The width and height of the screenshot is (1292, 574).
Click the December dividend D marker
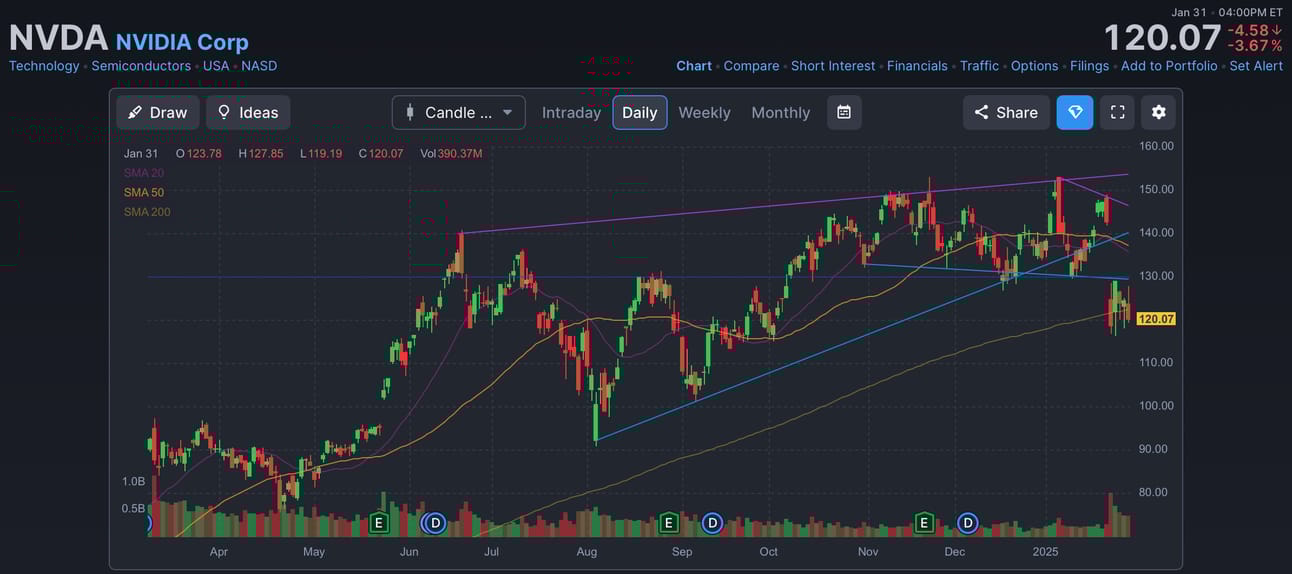pos(967,522)
